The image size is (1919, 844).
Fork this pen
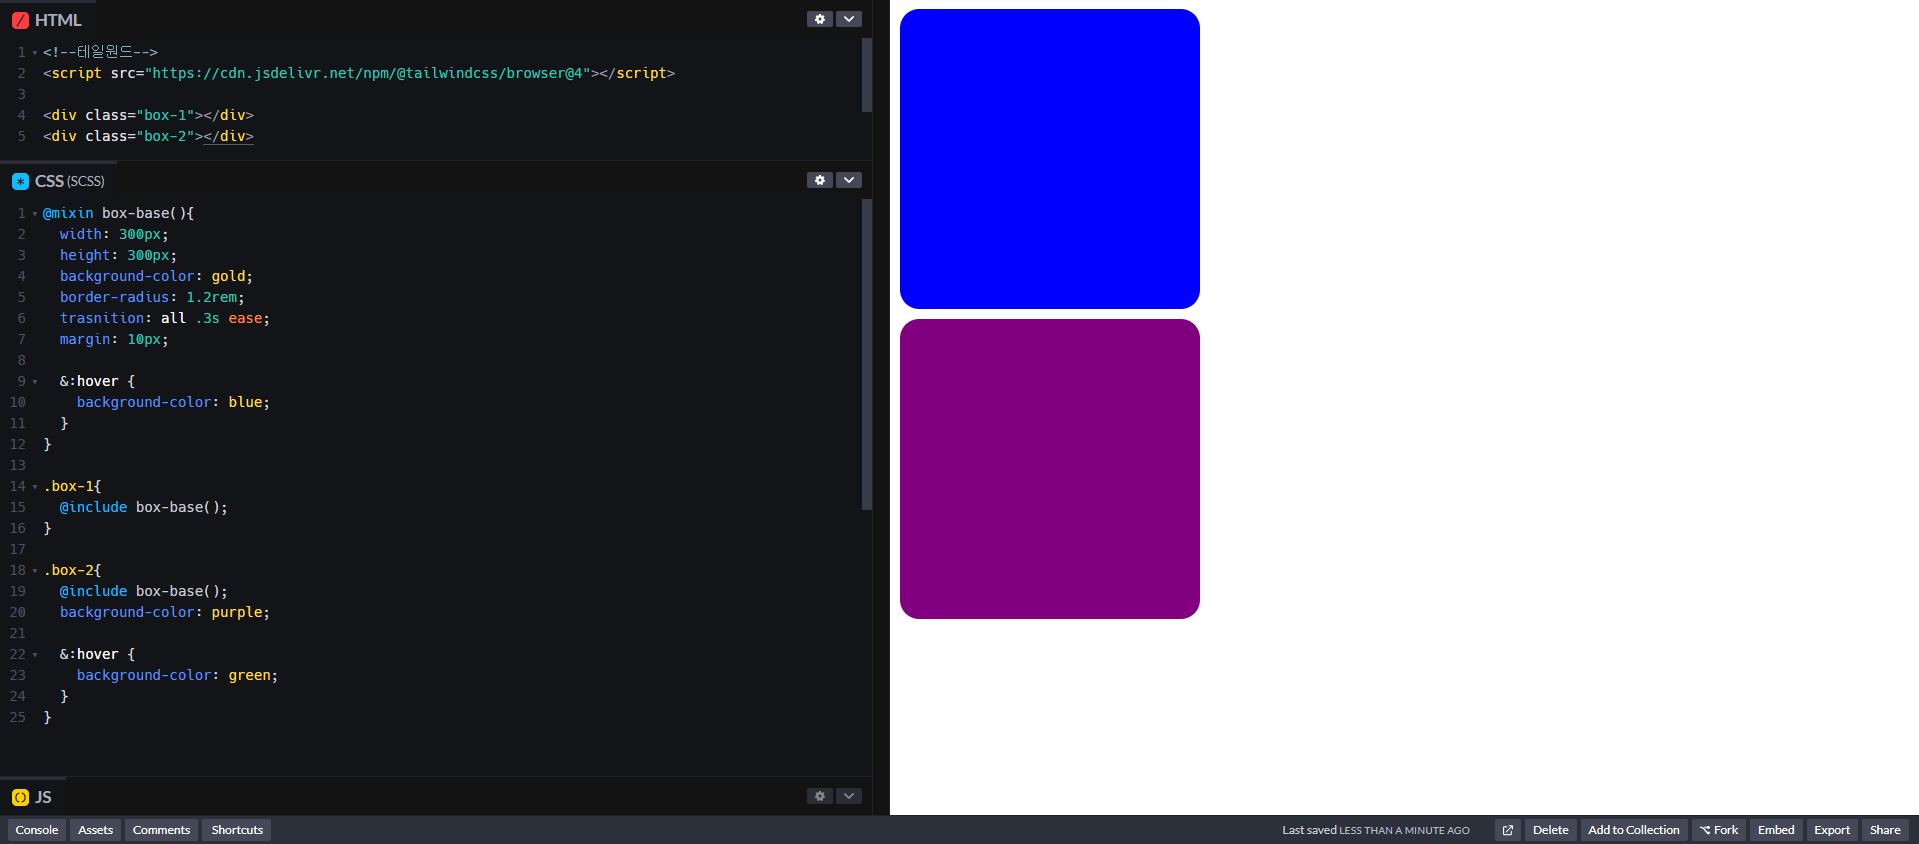(1719, 830)
